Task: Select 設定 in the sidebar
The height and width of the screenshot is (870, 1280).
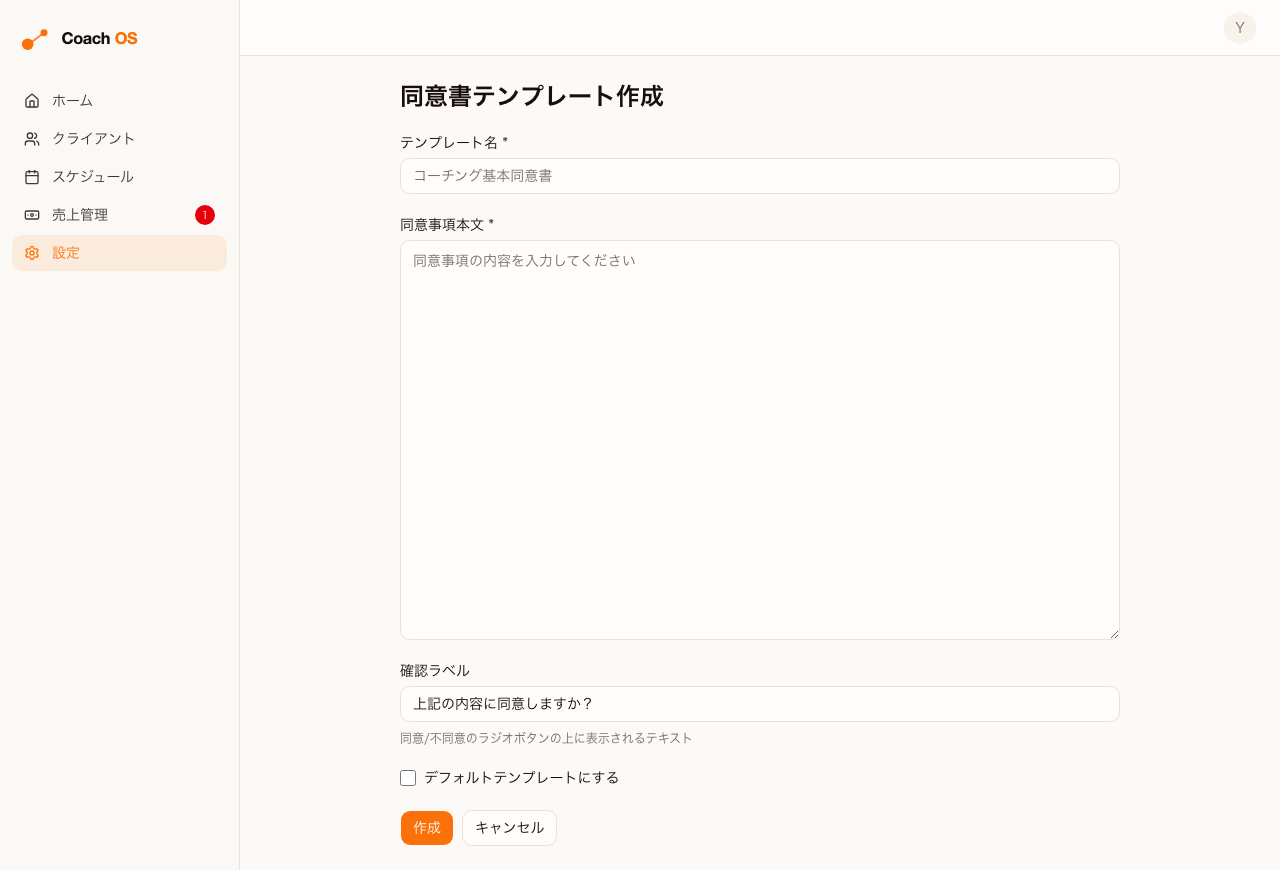Action: 120,253
